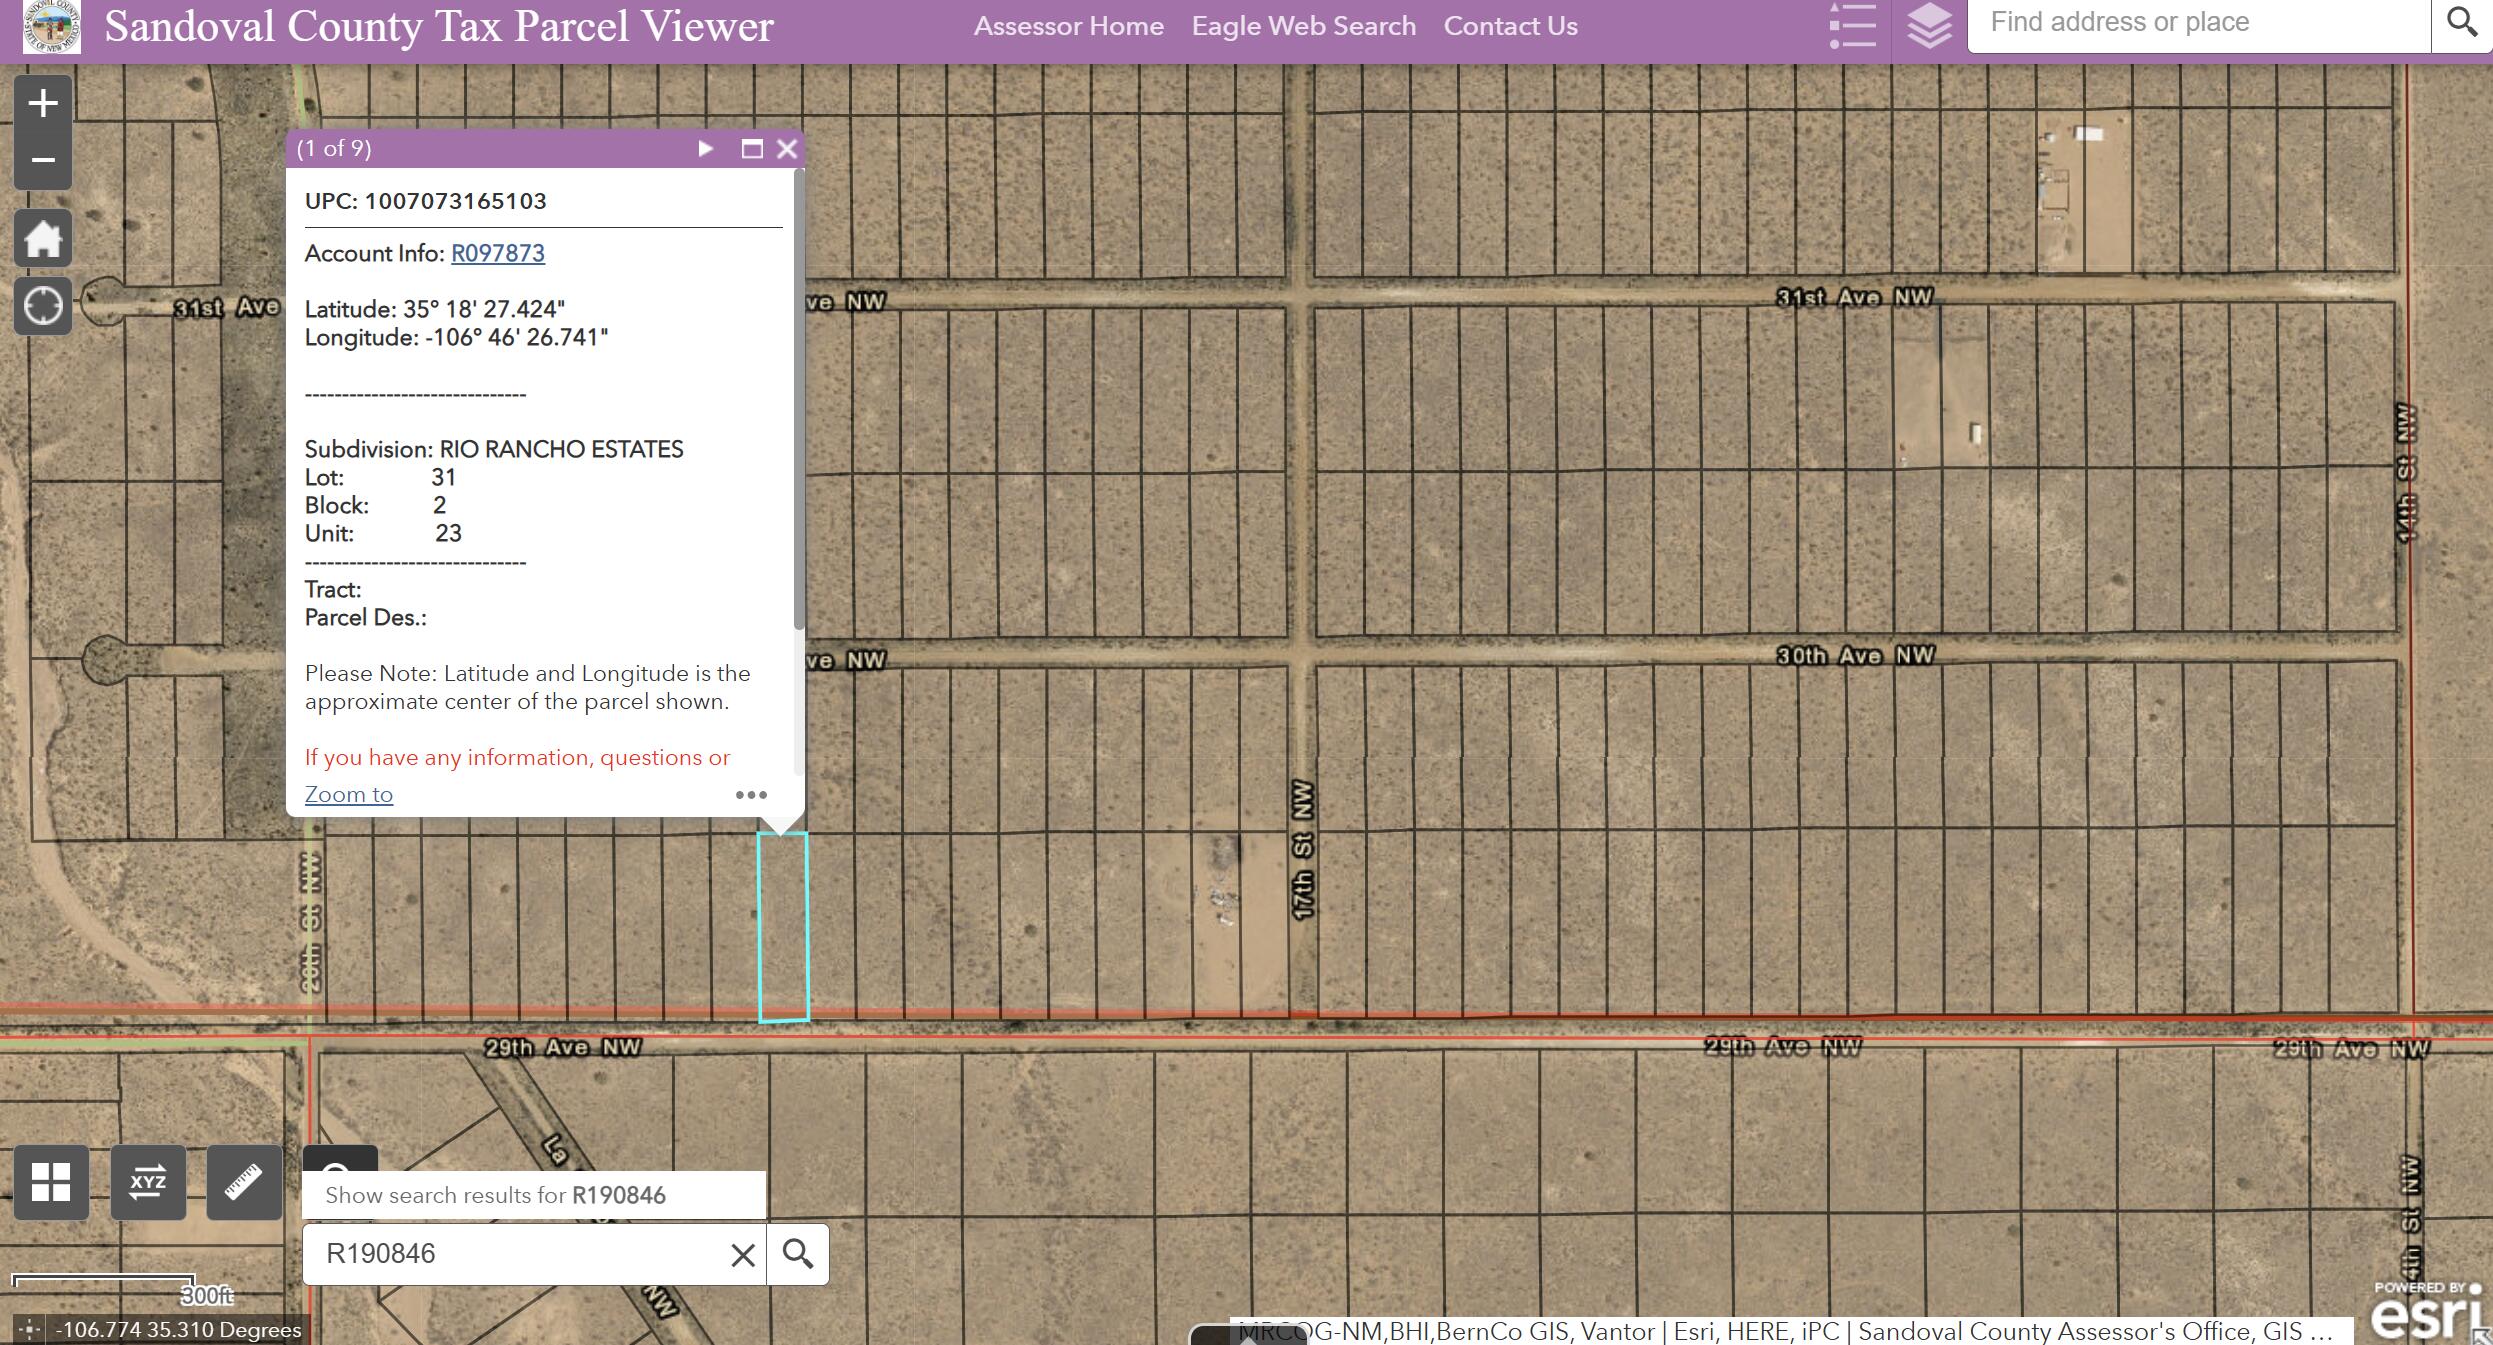The image size is (2493, 1345).
Task: Click the highlighted cyan parcel
Action: [783, 927]
